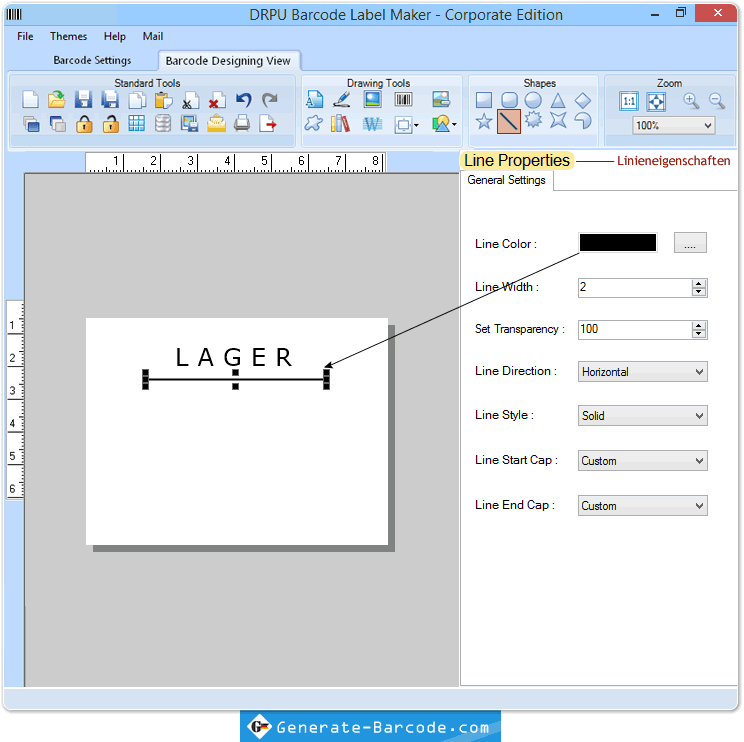Select the Diamond shape
Image resolution: width=744 pixels, height=742 pixels.
click(x=583, y=100)
